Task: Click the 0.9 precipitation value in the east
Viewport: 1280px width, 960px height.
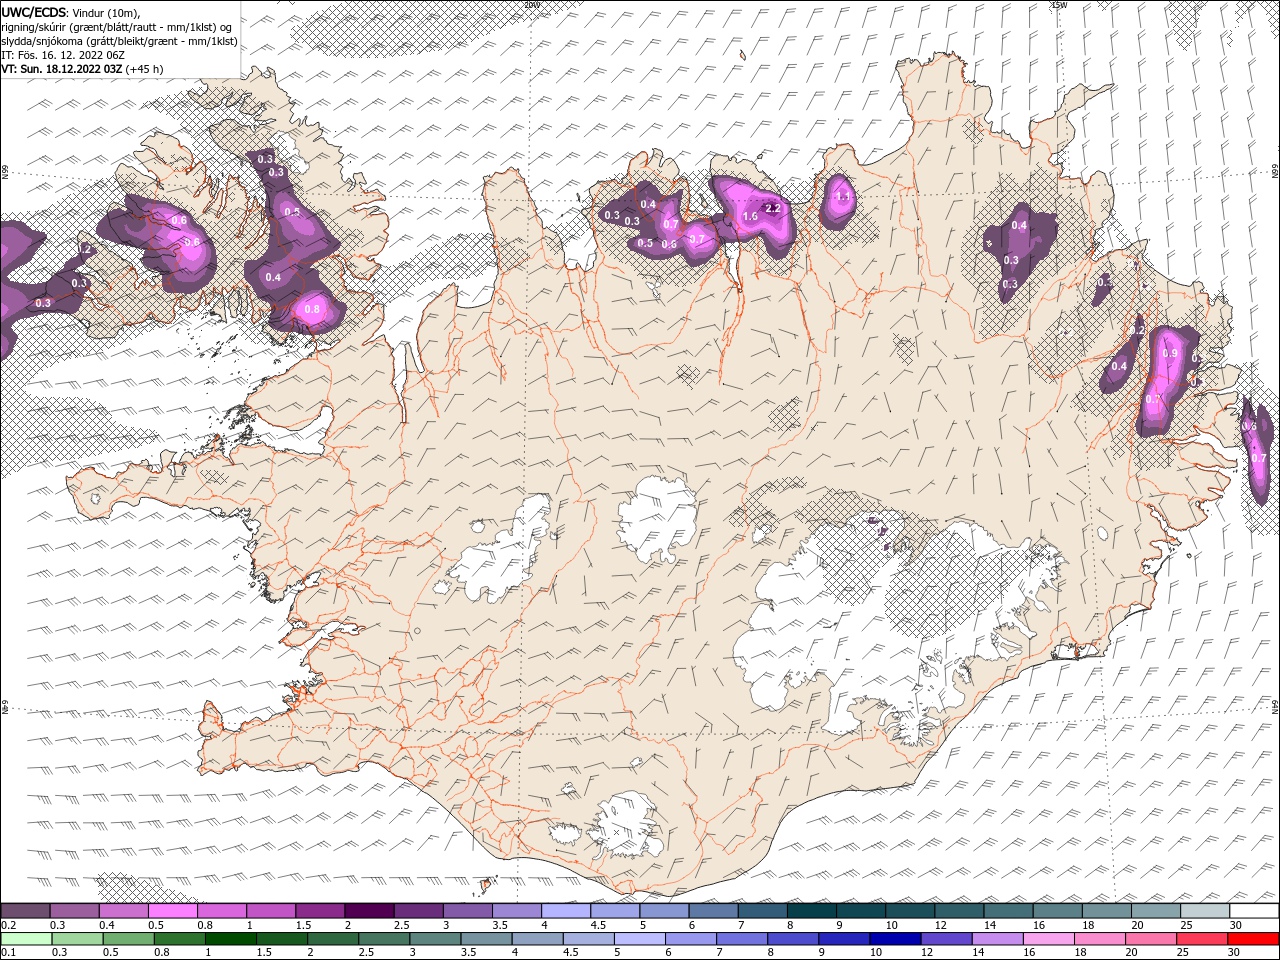Action: 1171,354
